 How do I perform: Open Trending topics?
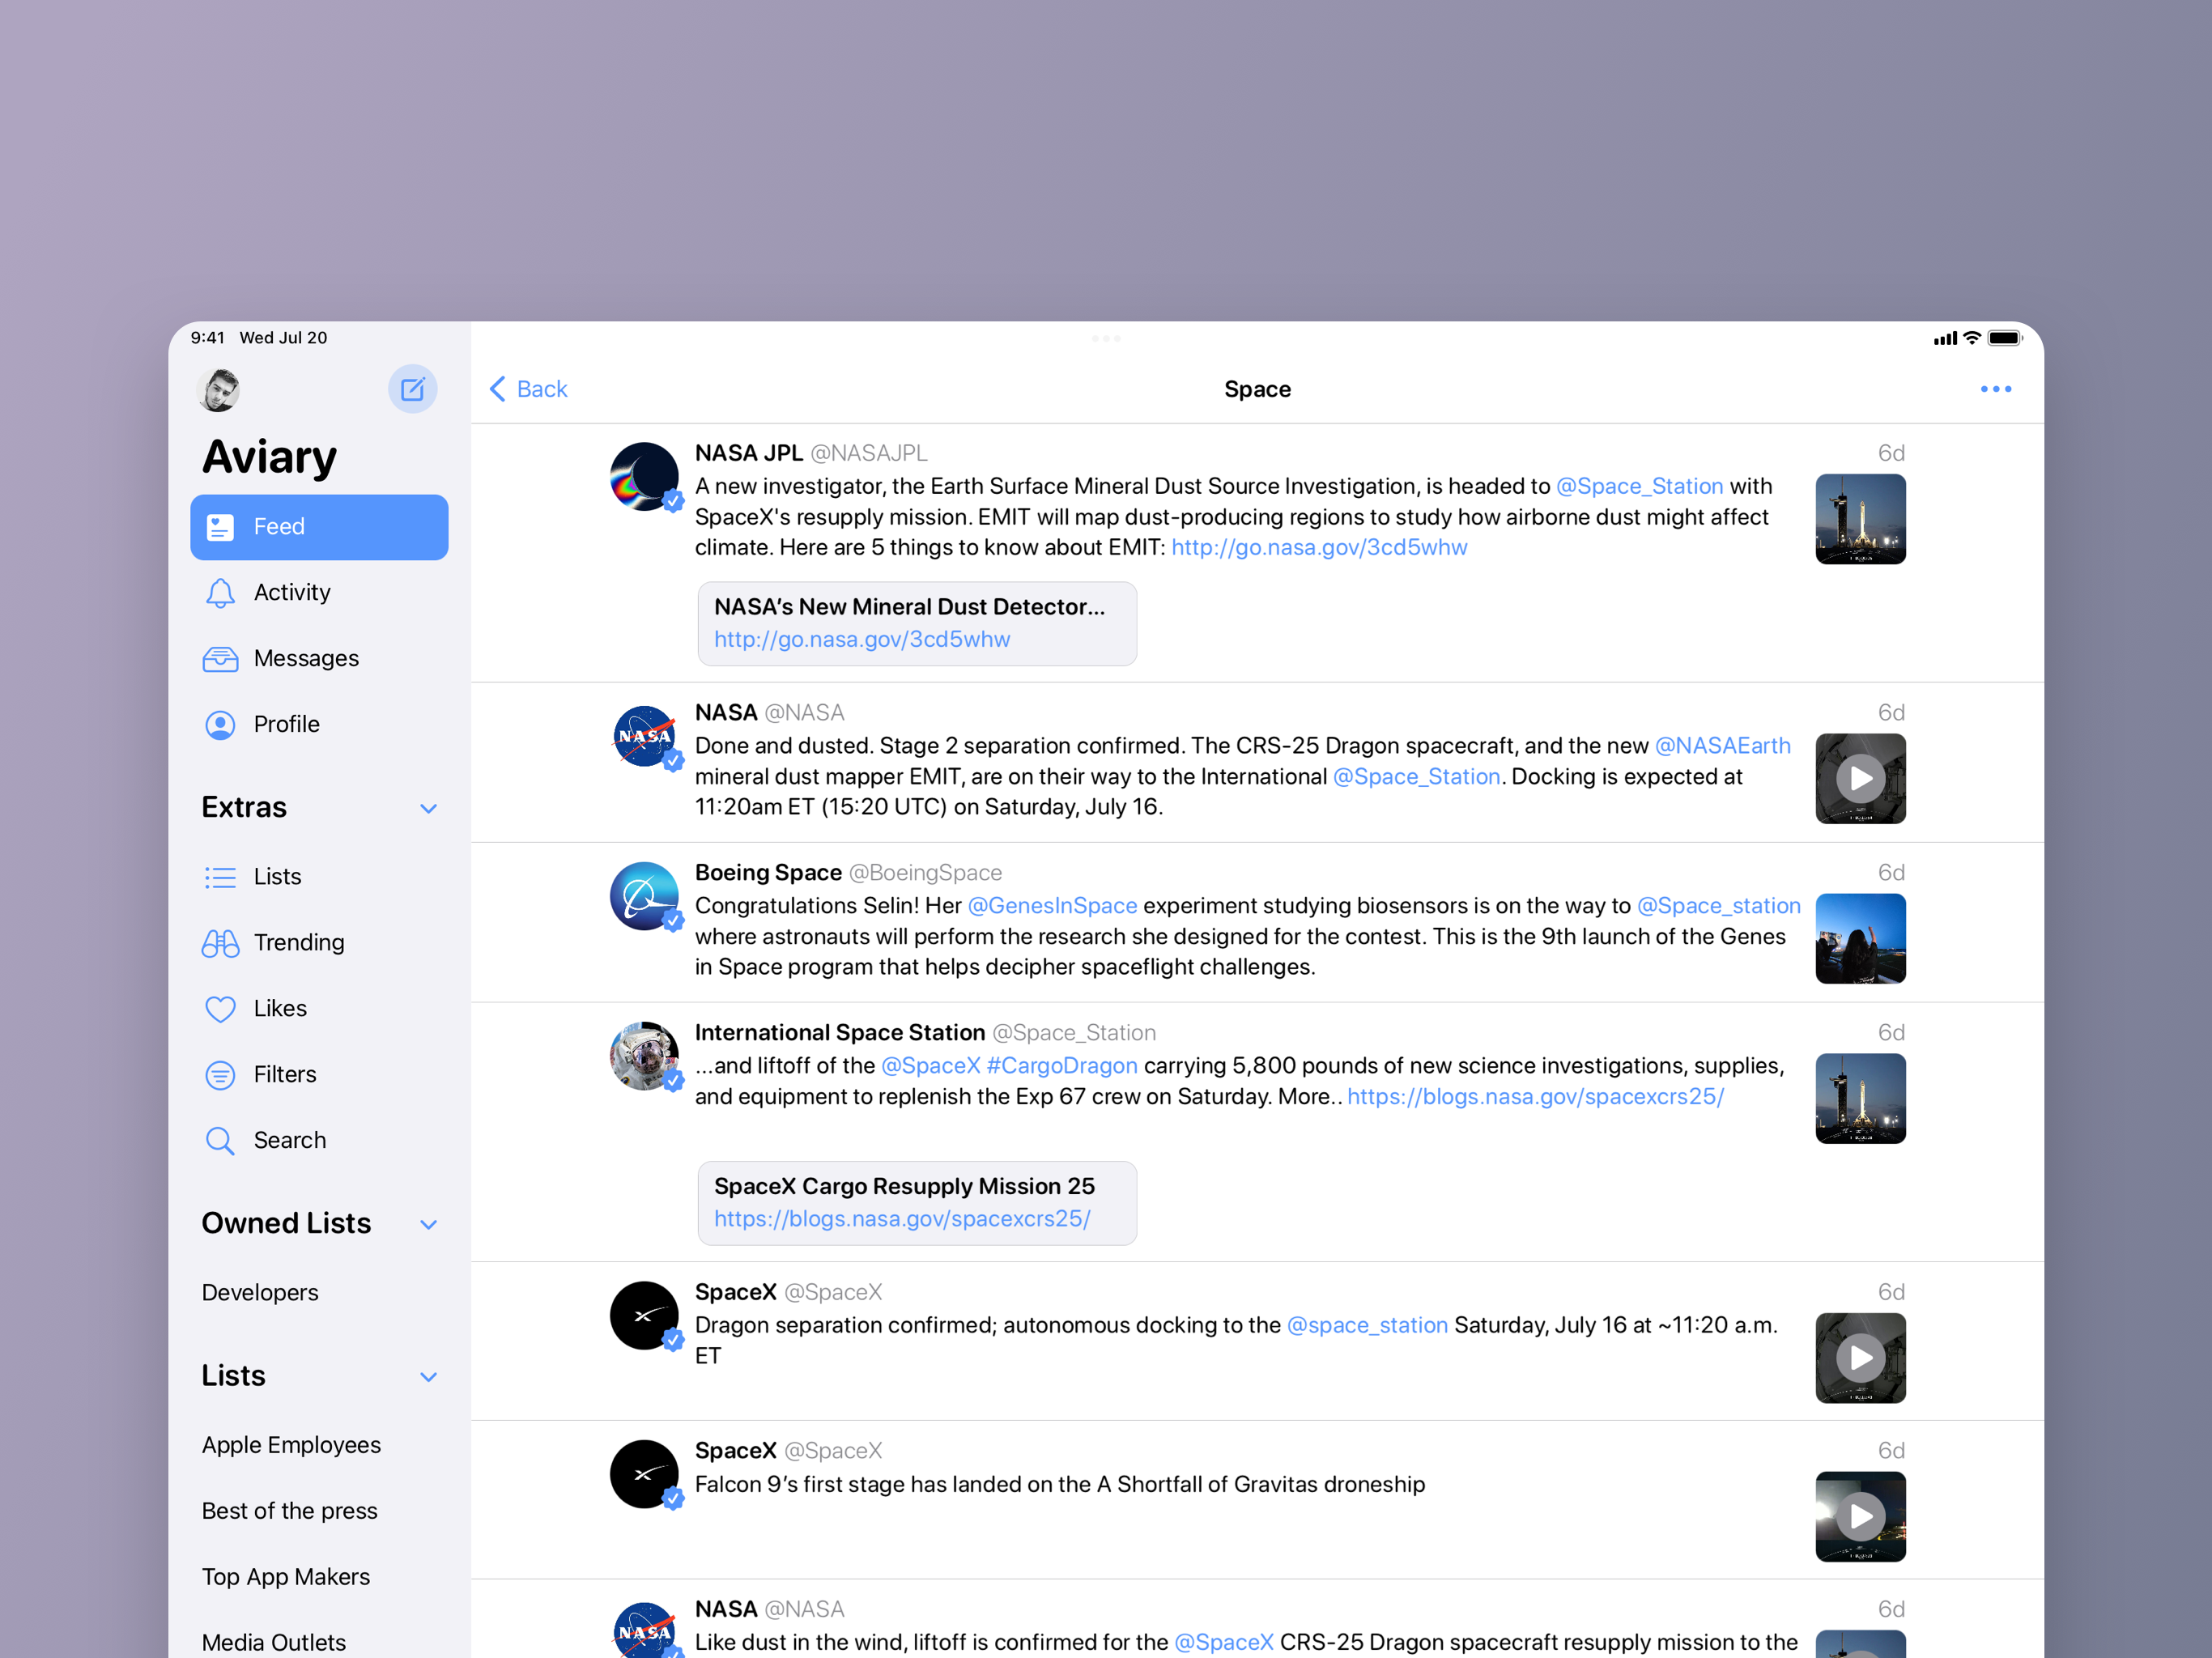pyautogui.click(x=319, y=943)
